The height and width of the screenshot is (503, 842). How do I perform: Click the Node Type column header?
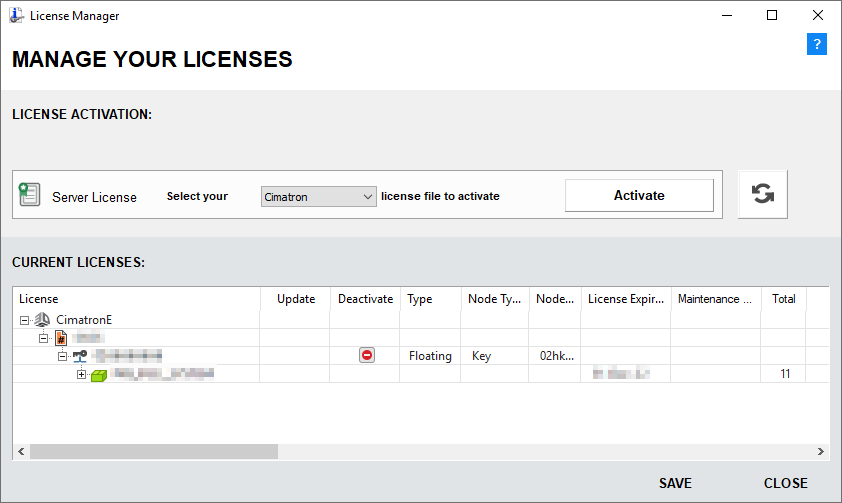pyautogui.click(x=495, y=299)
